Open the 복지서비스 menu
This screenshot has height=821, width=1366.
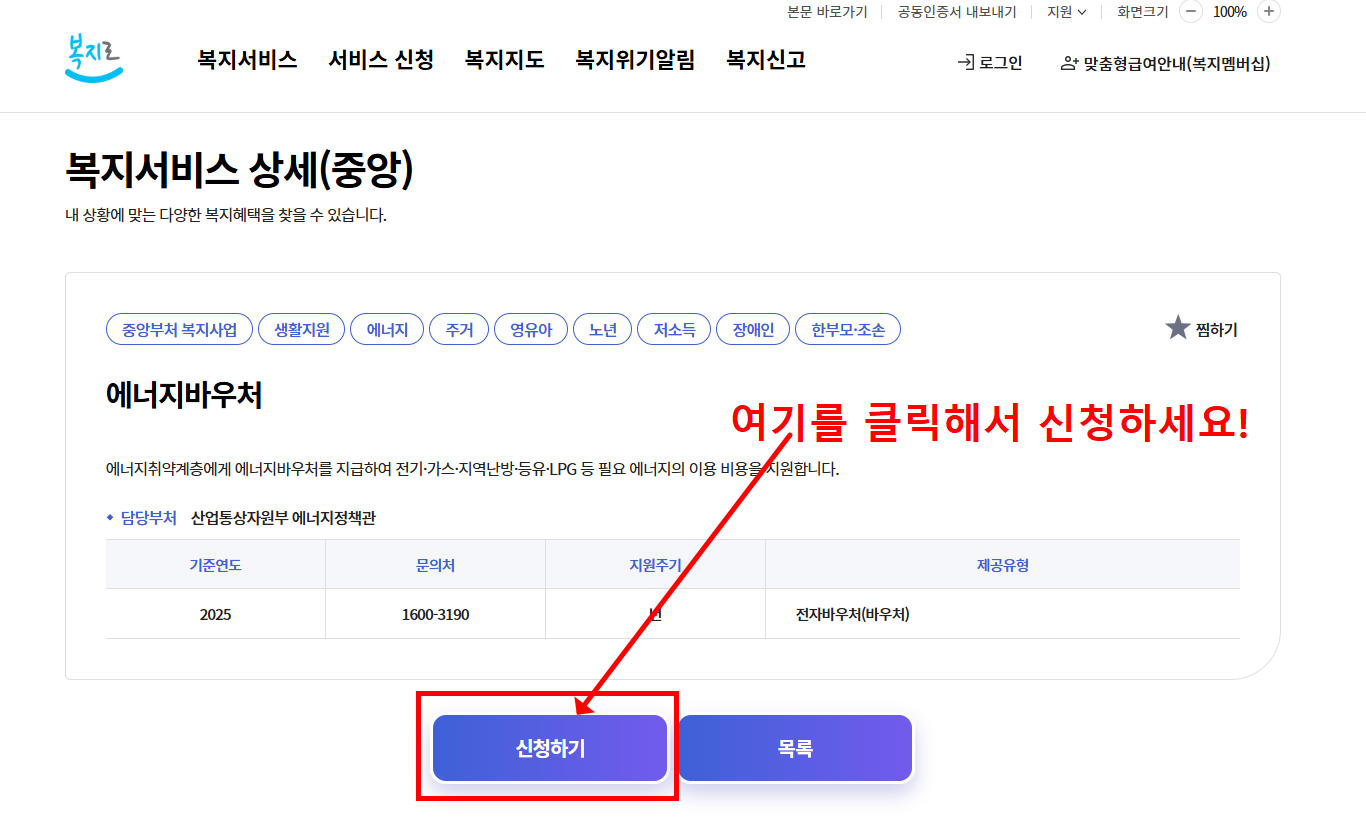point(246,60)
